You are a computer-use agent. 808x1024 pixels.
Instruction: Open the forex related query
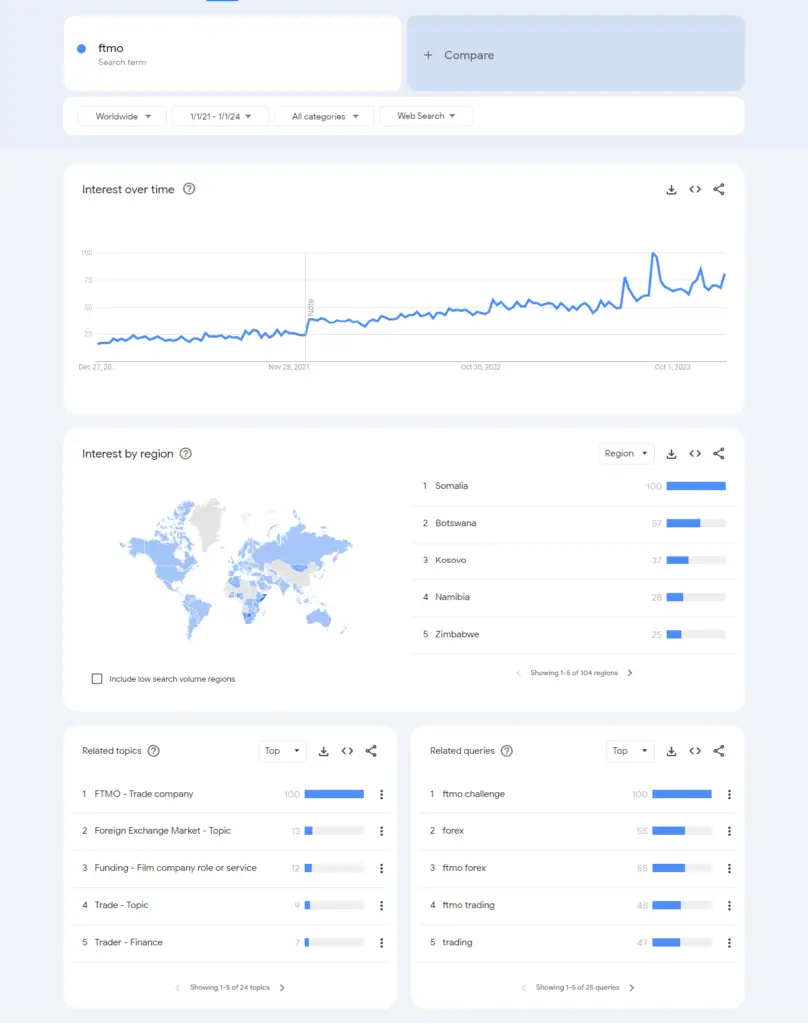[x=453, y=831]
